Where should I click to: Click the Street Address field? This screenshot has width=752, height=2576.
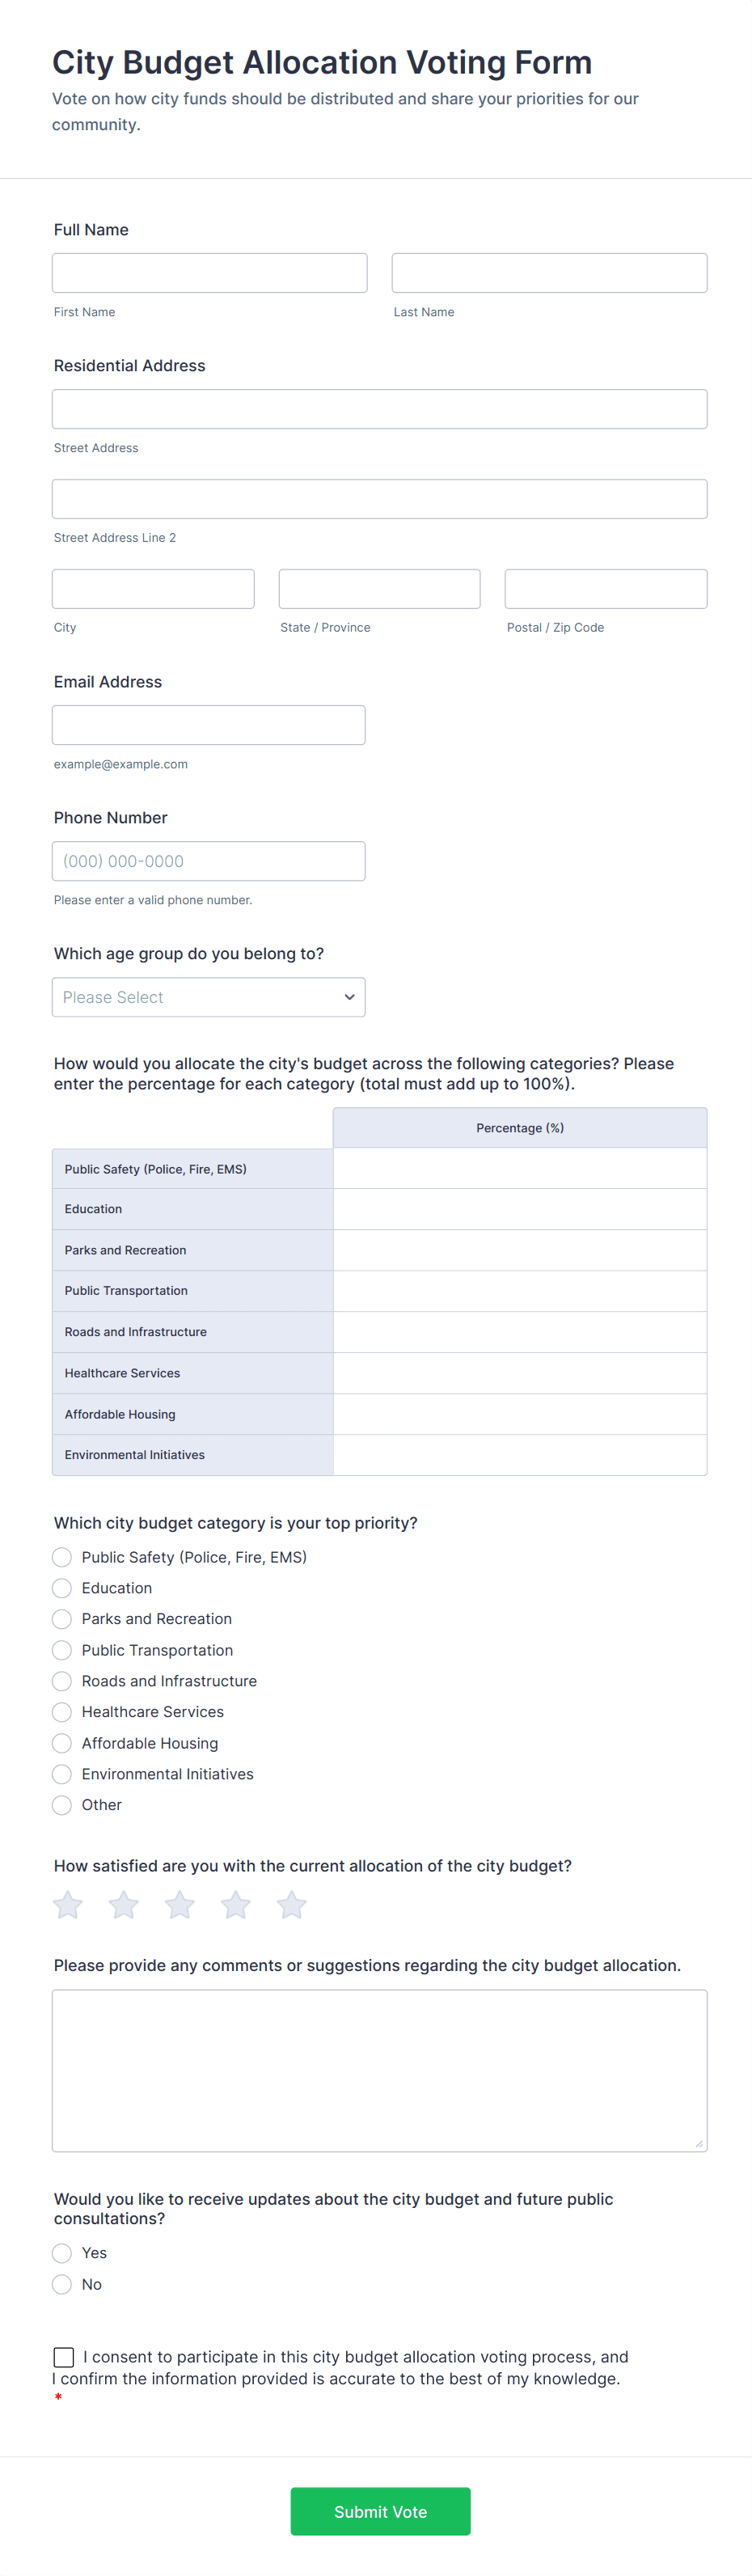point(379,408)
